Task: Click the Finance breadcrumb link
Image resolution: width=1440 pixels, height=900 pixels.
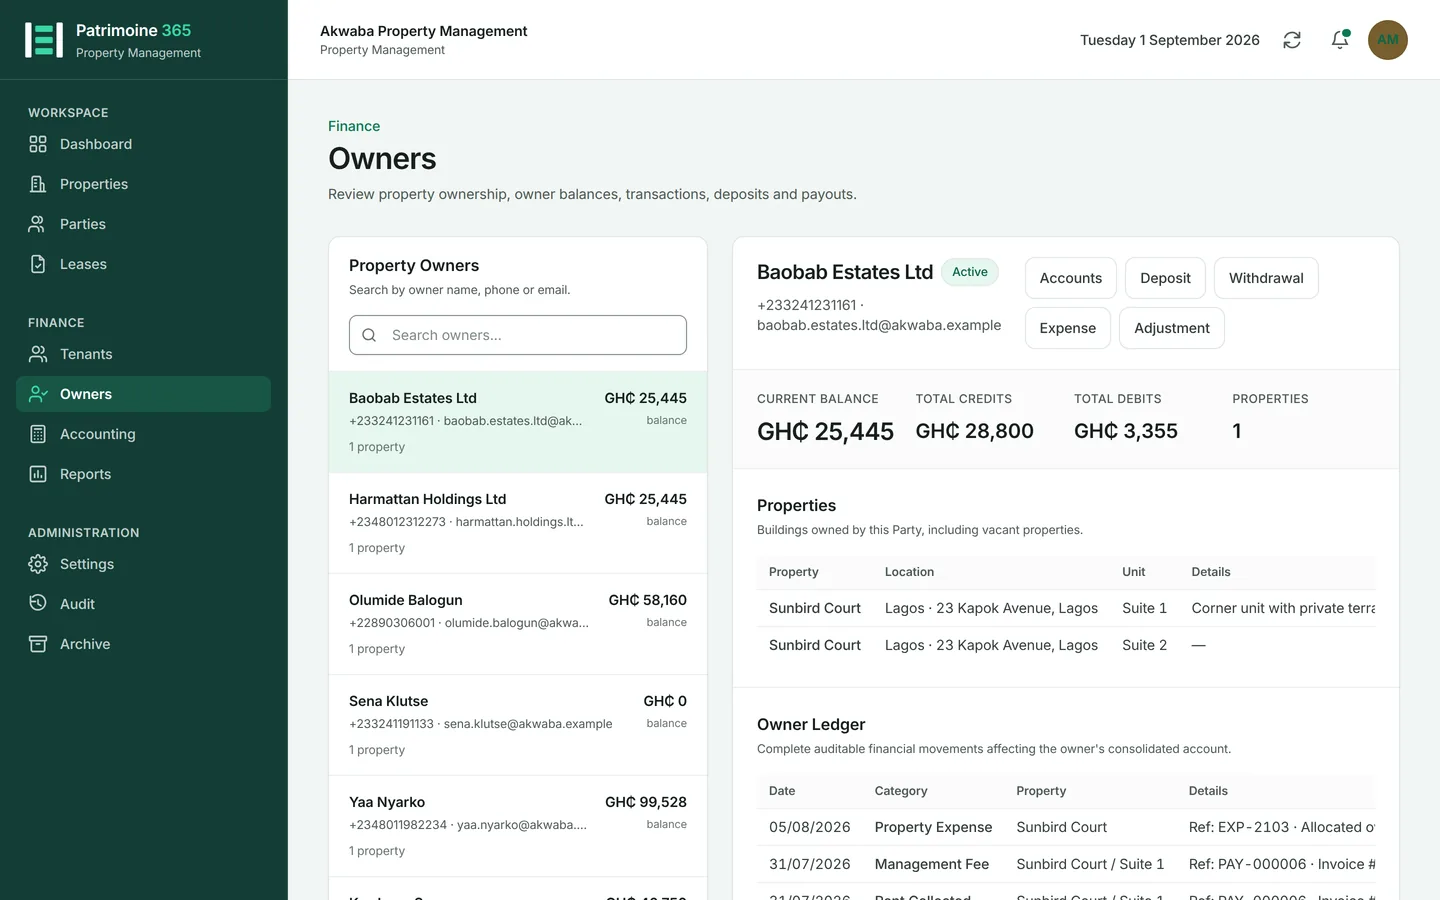Action: point(354,126)
